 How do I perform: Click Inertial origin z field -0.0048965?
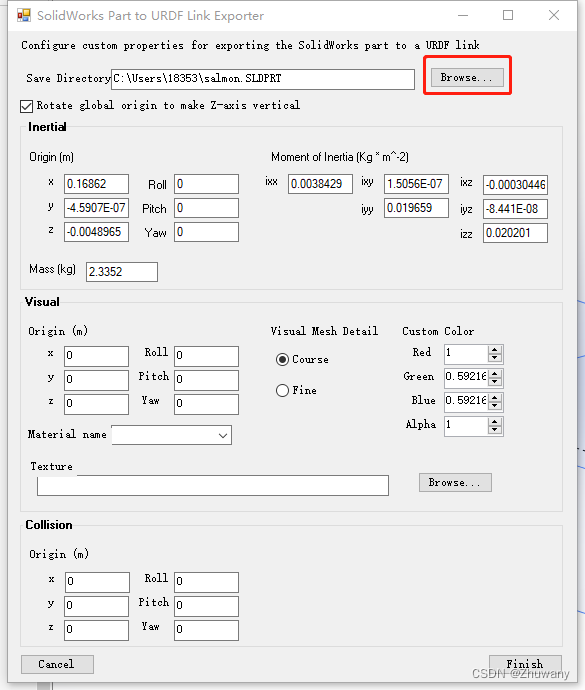point(96,232)
